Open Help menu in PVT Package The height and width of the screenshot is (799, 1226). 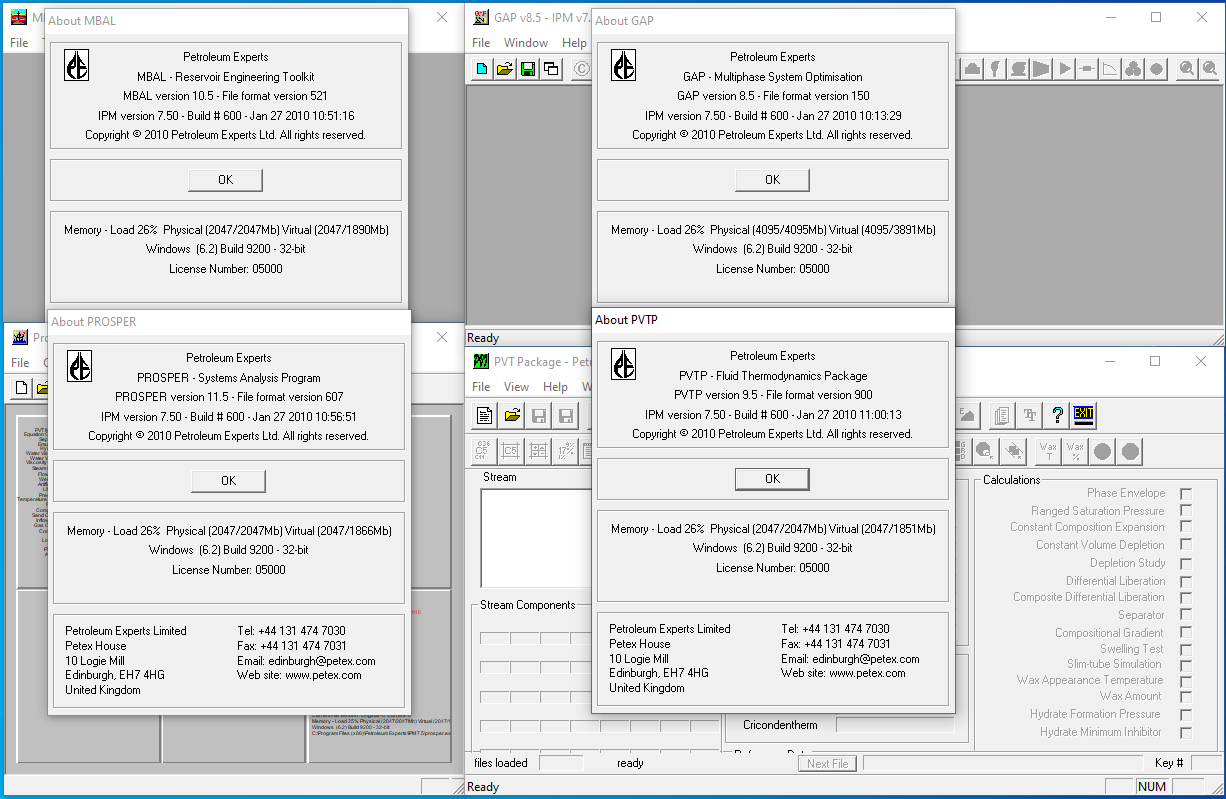point(556,387)
